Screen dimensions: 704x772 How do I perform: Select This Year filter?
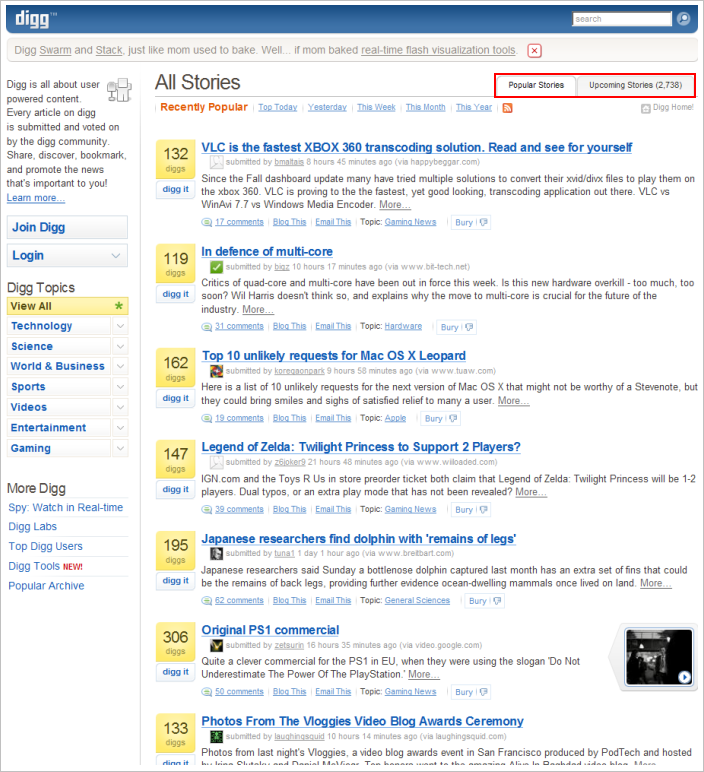pos(474,107)
